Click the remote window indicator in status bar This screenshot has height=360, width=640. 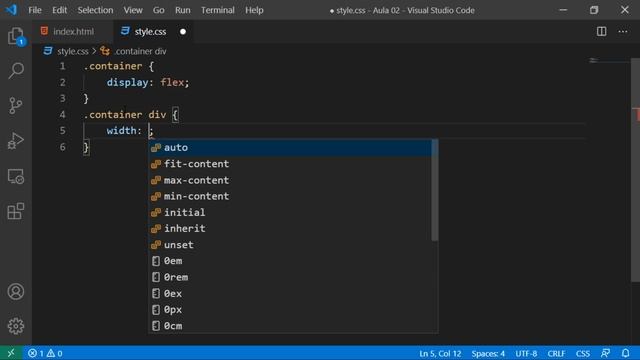(x=11, y=353)
